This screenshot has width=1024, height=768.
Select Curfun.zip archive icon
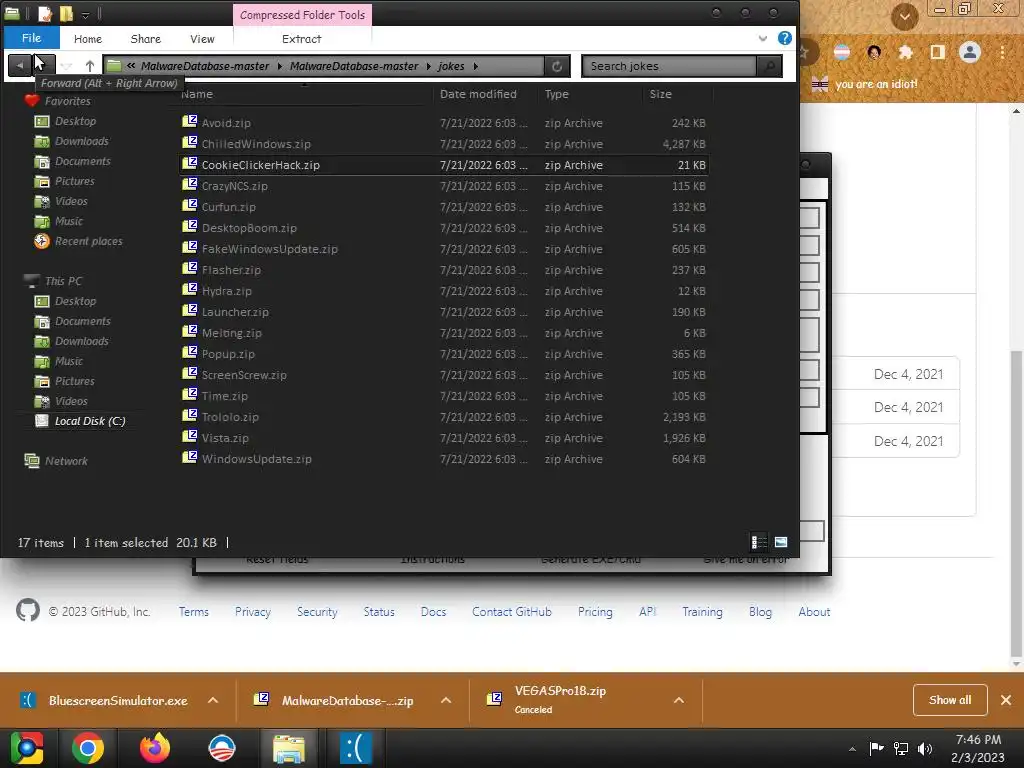tap(189, 205)
